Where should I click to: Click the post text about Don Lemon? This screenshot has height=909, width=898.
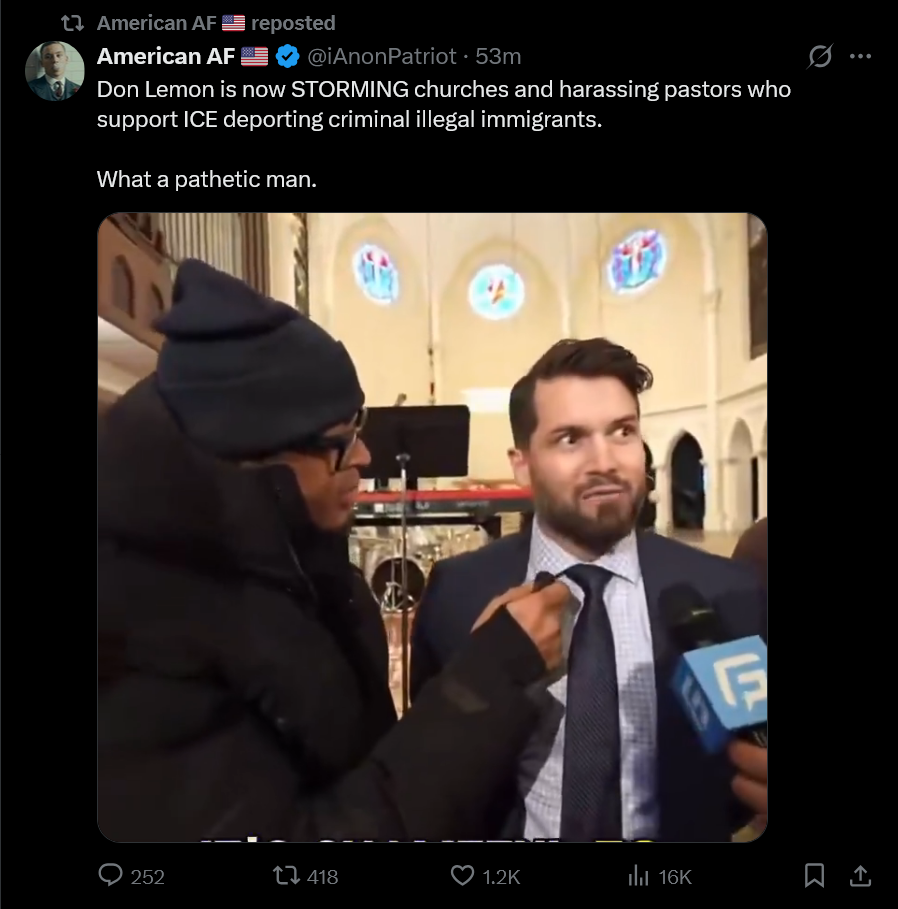(x=443, y=134)
